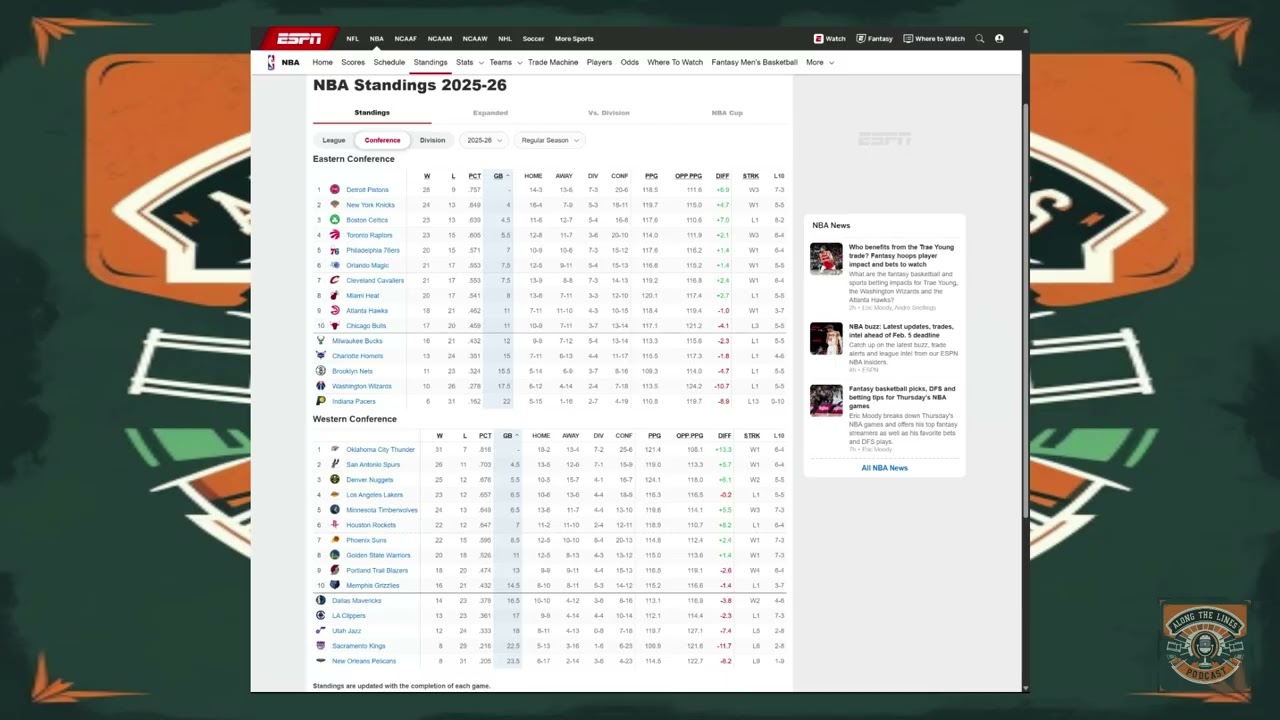Go to Soccer in the top menu

[533, 39]
